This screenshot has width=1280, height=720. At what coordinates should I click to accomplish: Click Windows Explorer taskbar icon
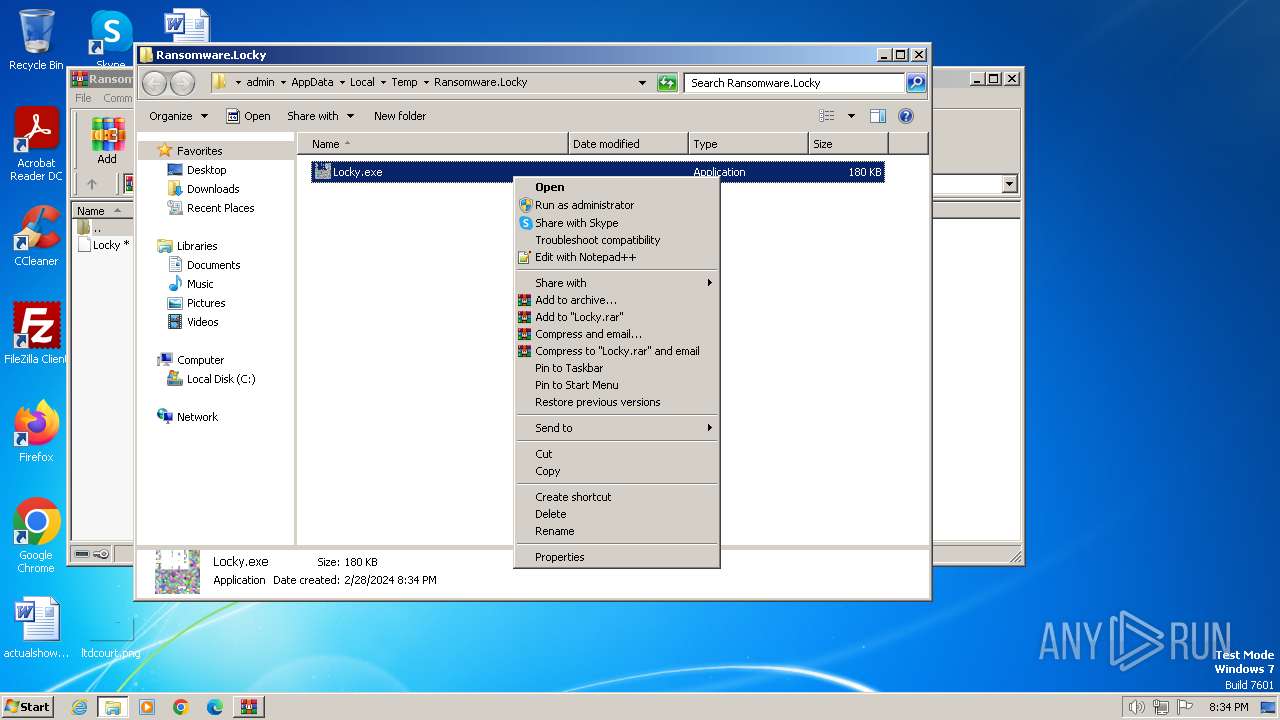pyautogui.click(x=113, y=707)
